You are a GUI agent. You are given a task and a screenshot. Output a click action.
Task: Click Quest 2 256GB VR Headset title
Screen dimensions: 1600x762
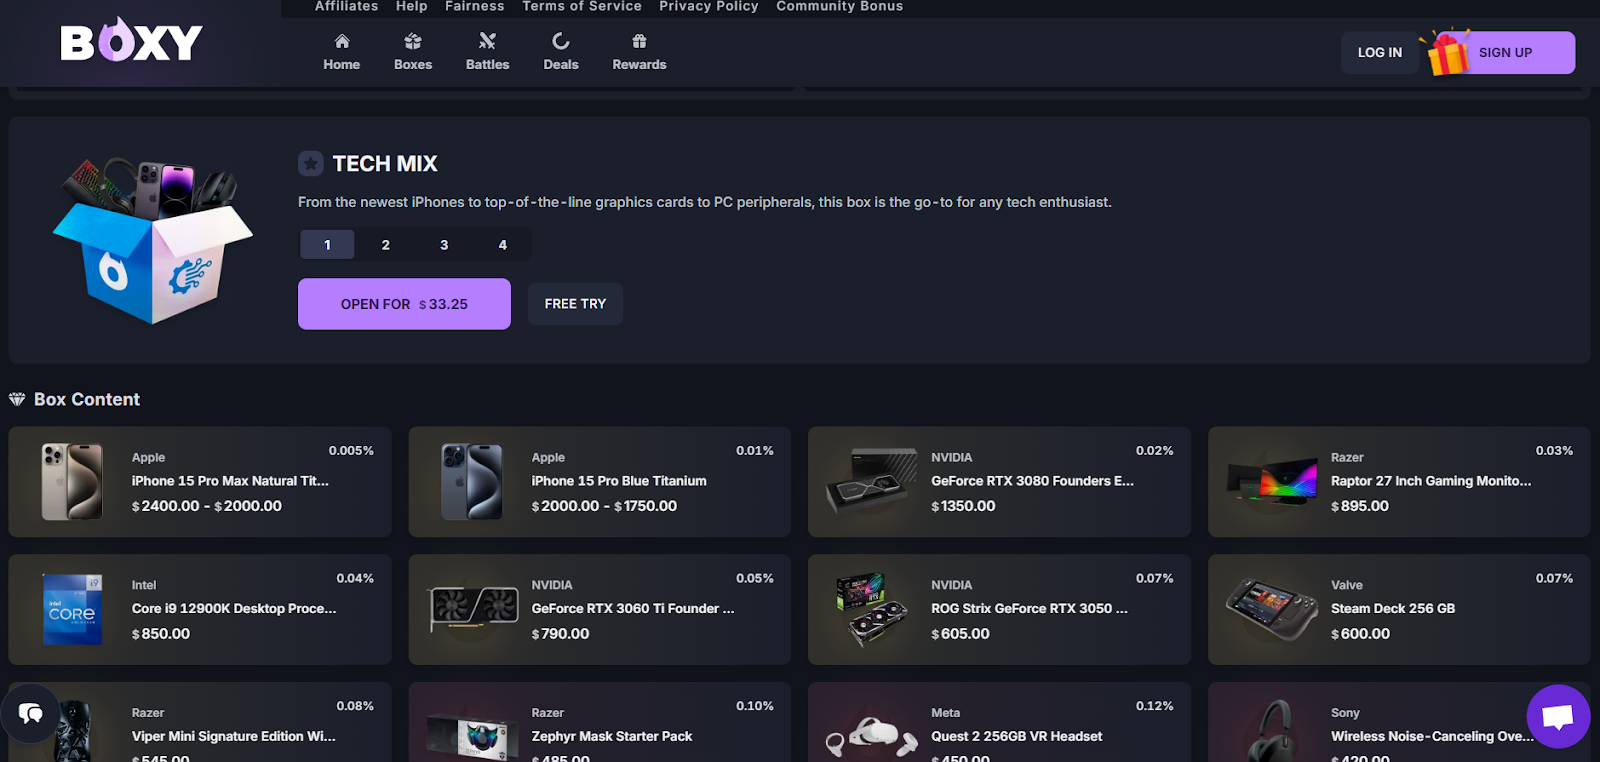1017,736
